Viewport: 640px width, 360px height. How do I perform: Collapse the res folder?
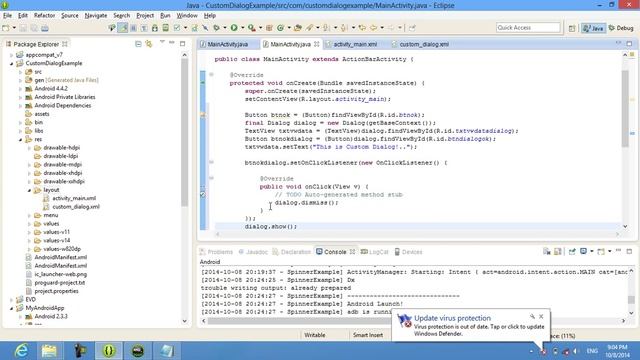20,139
